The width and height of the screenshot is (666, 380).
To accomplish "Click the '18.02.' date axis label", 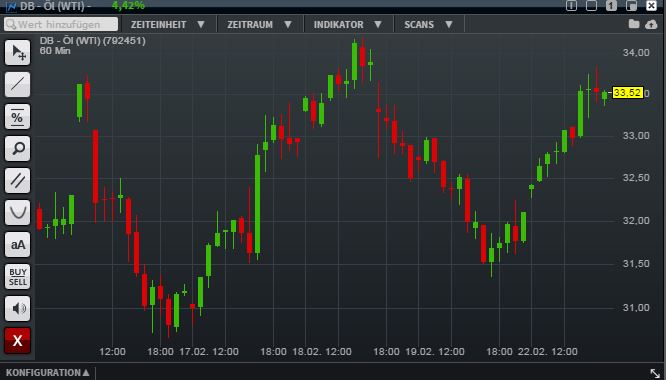I will coord(308,352).
